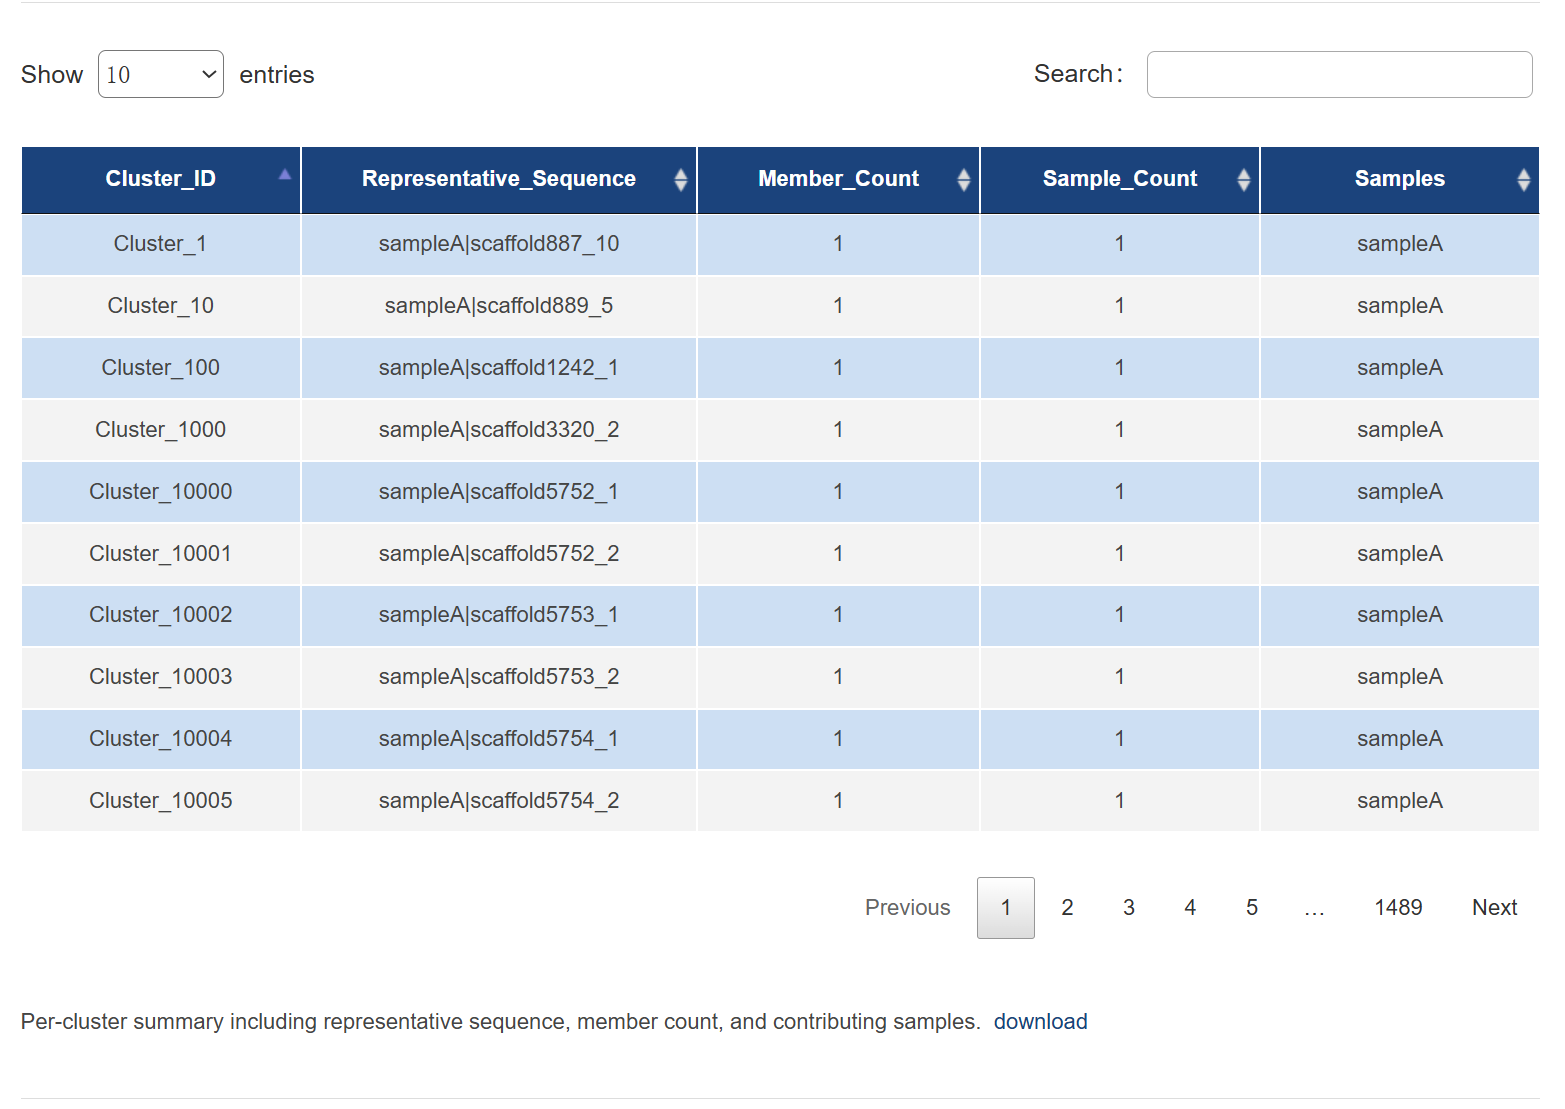Click sampleA|scaffold887_10 sequence cell
The height and width of the screenshot is (1109, 1565).
[x=499, y=244]
